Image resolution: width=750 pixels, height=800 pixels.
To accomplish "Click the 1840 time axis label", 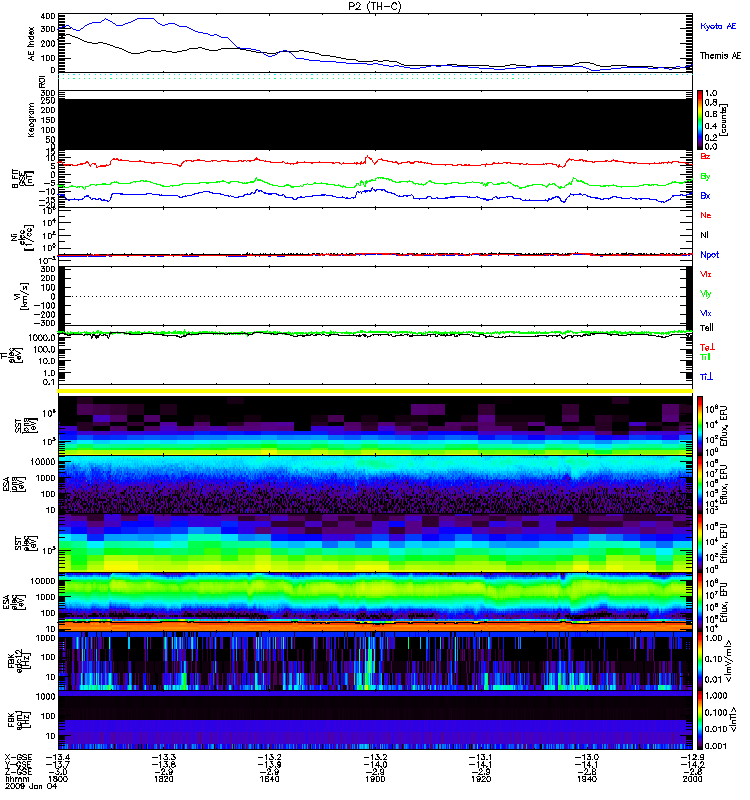I will coord(269,779).
